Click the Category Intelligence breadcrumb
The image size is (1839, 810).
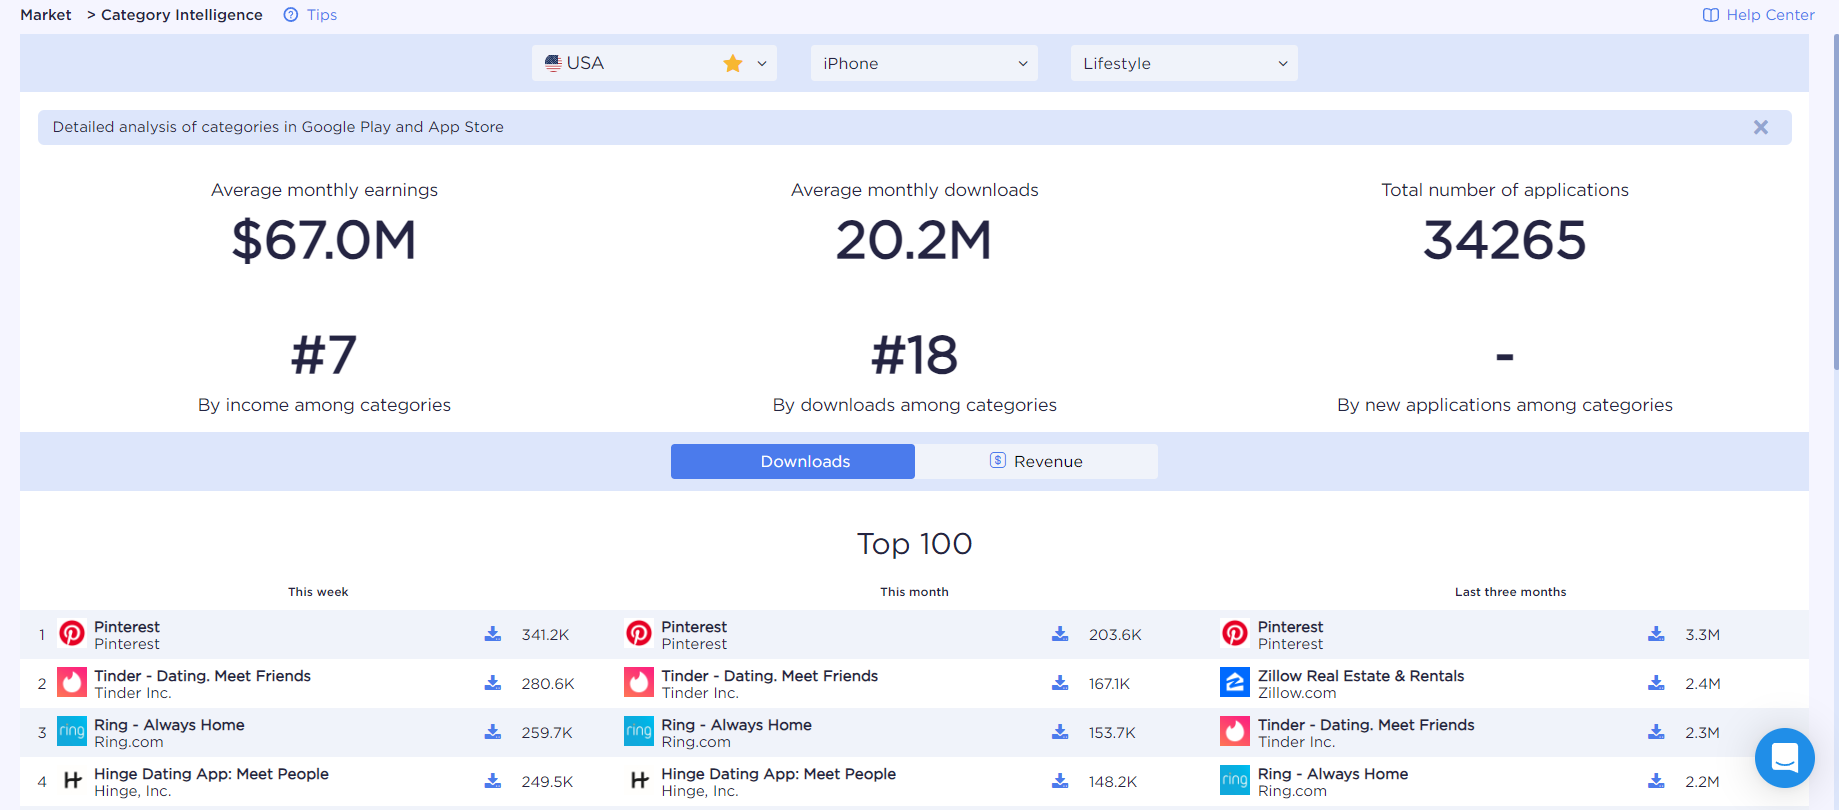click(182, 15)
